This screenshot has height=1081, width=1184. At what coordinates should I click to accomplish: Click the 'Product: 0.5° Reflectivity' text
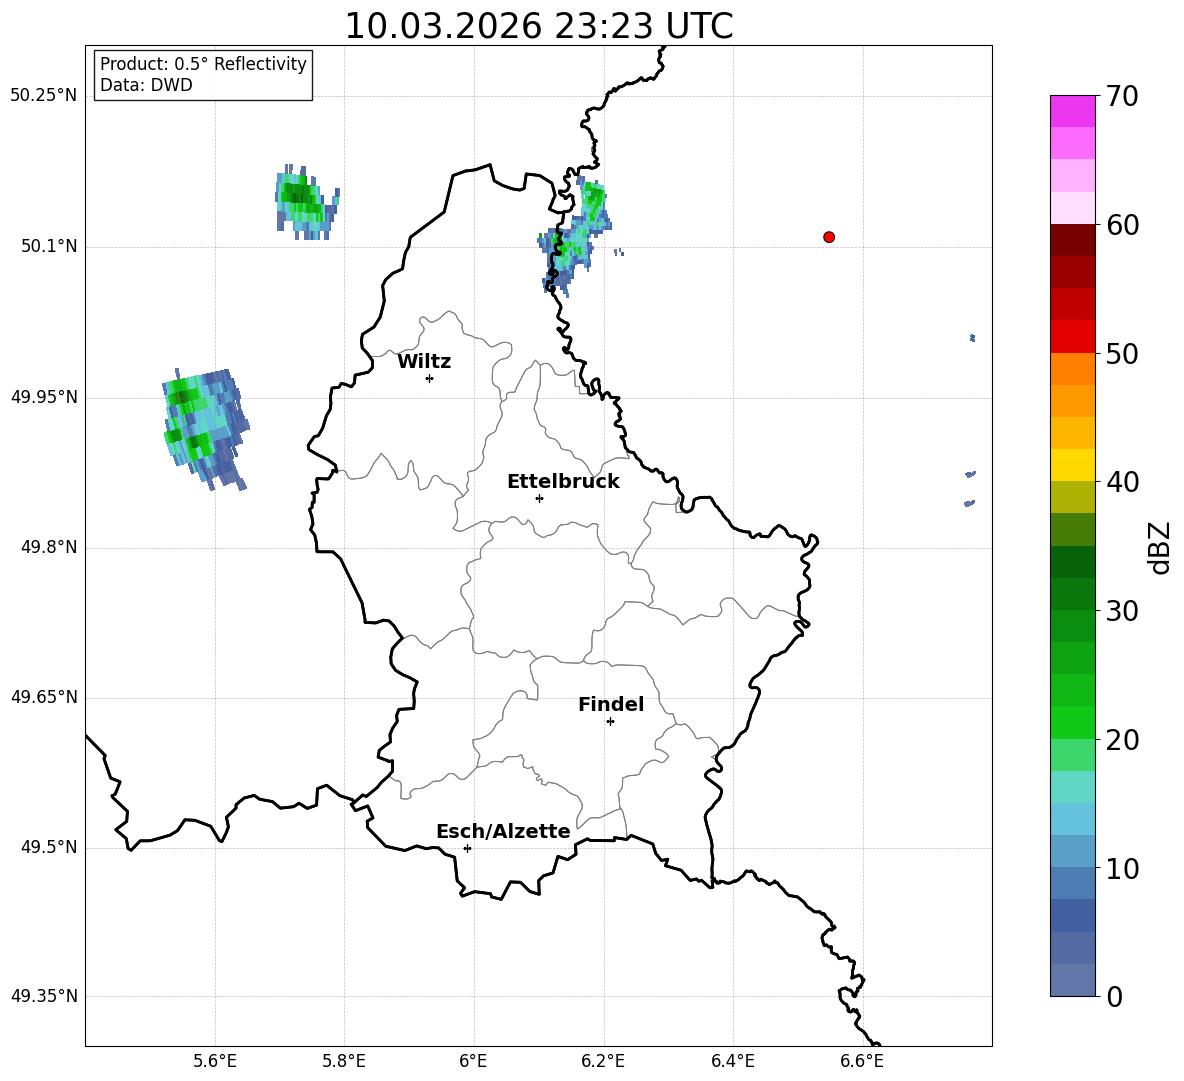pos(203,64)
